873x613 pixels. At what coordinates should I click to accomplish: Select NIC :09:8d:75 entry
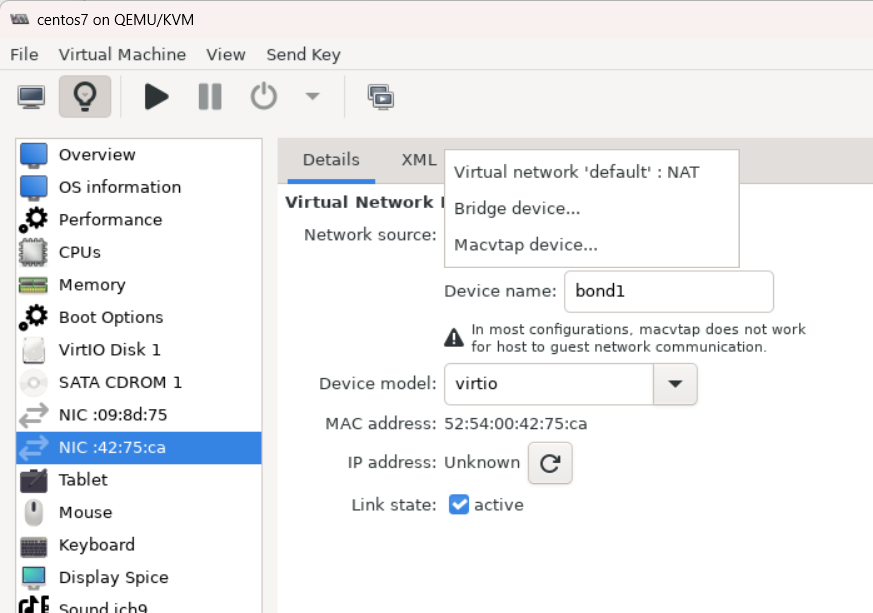[x=139, y=415]
